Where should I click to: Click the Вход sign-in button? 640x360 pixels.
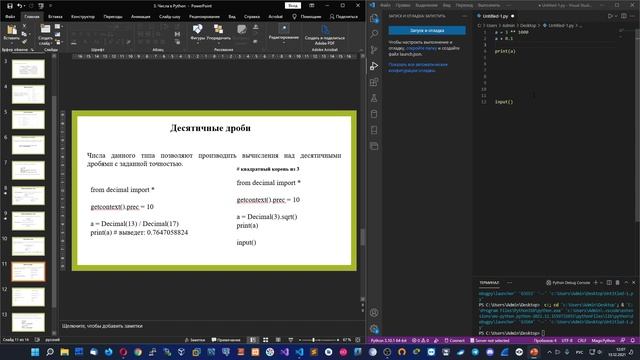click(x=293, y=6)
